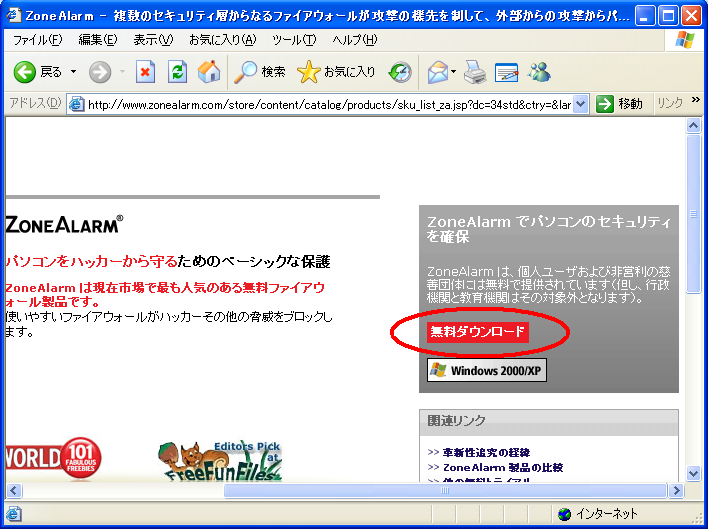Click the Print icon in toolbar
The height and width of the screenshot is (529, 708).
click(475, 72)
